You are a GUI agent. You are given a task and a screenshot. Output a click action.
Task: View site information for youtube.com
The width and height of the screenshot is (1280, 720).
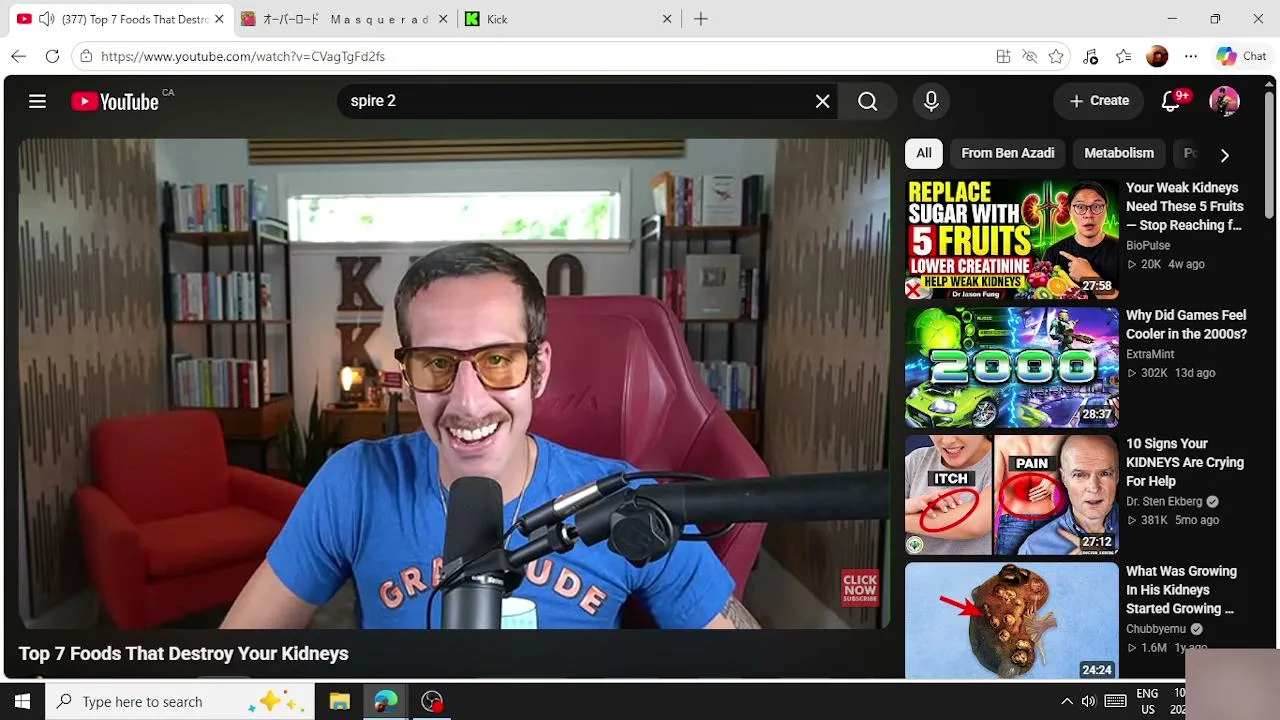point(86,56)
